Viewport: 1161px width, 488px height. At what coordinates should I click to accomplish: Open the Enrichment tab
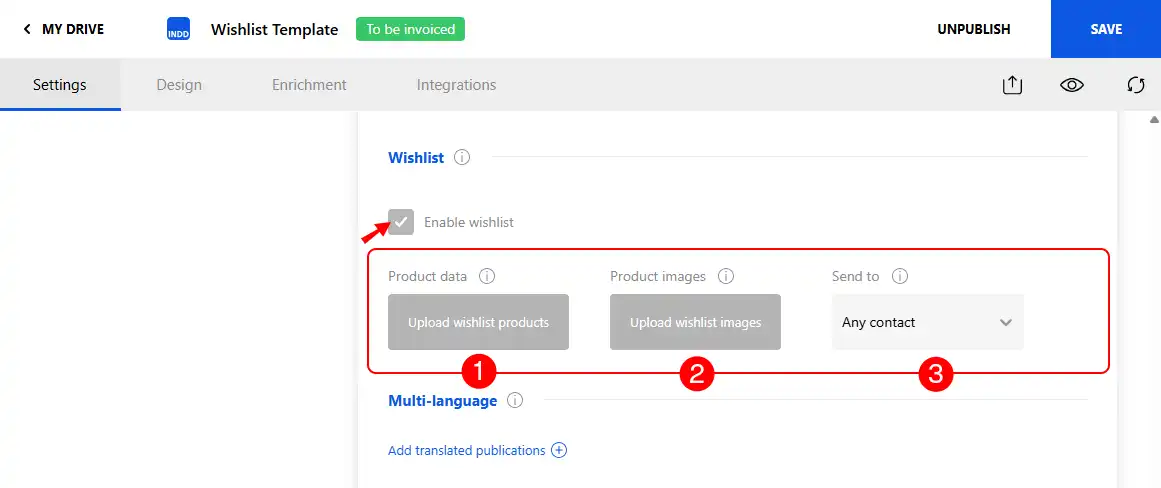[310, 84]
